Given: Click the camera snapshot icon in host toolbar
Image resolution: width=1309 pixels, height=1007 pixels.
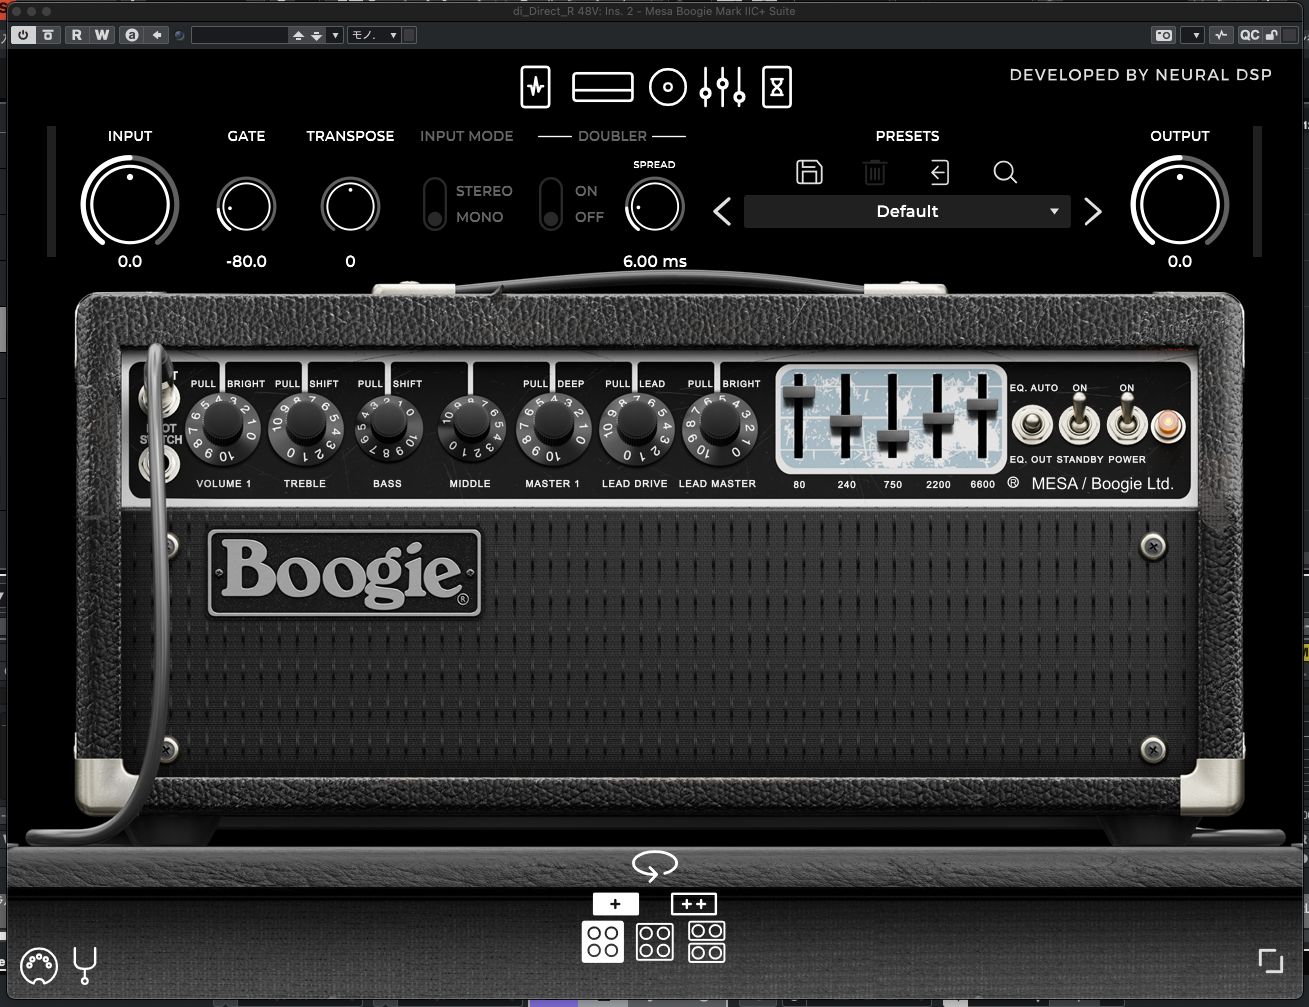Looking at the screenshot, I should pos(1164,35).
